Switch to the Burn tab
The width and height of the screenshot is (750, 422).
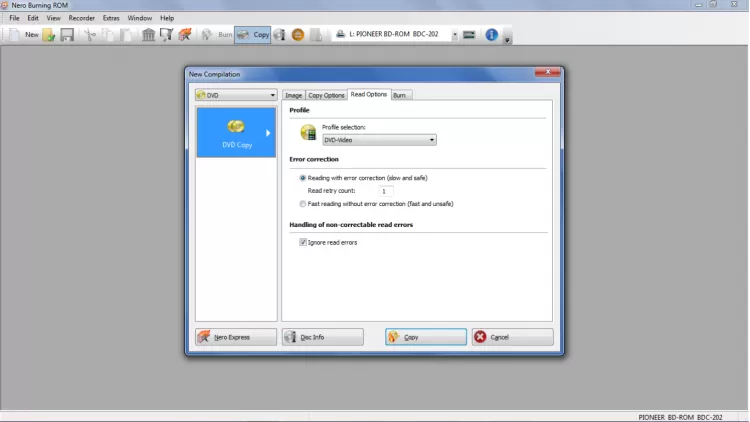coord(400,95)
